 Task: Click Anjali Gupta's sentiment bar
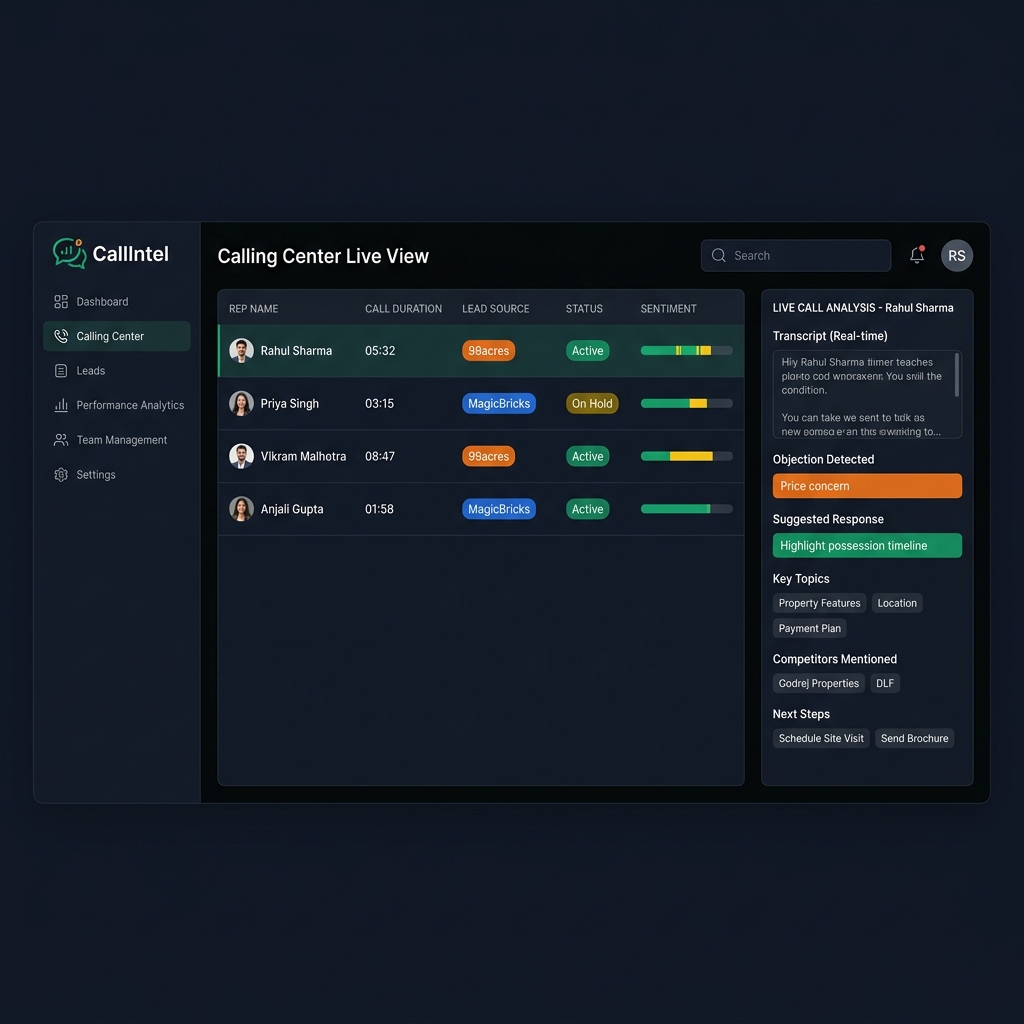pos(686,509)
